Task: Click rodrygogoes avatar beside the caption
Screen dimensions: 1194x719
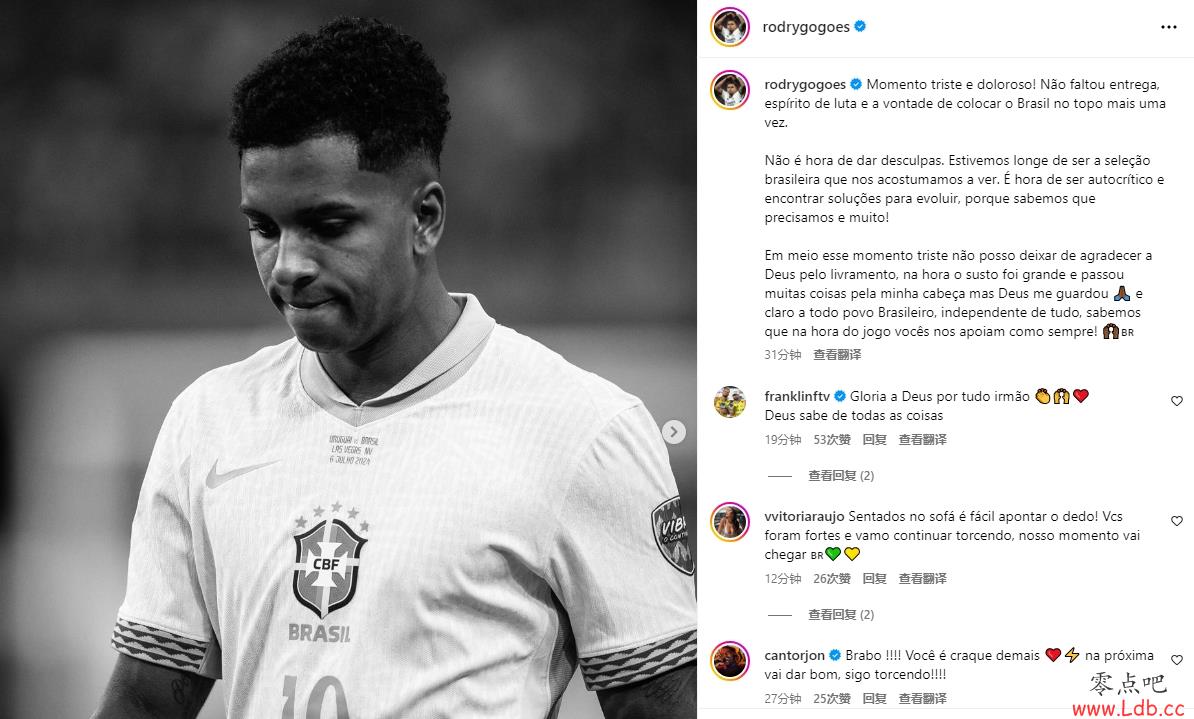Action: (x=729, y=90)
